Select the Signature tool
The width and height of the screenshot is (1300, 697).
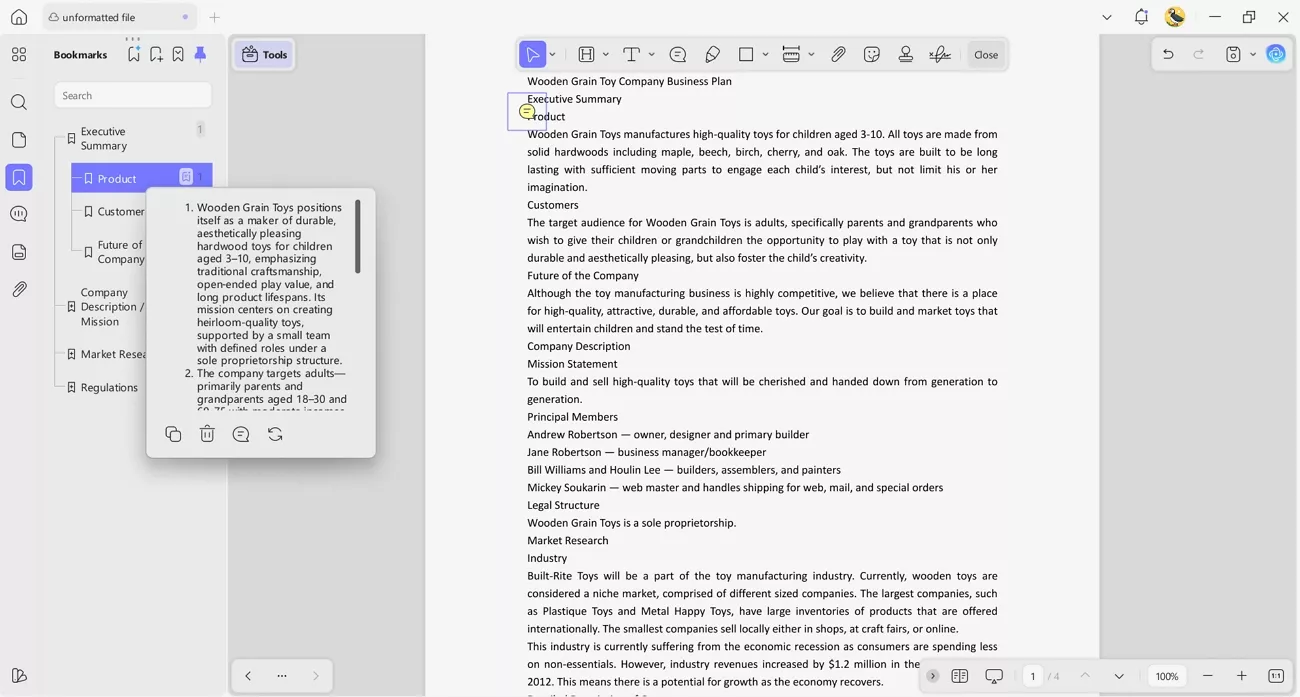pyautogui.click(x=939, y=54)
